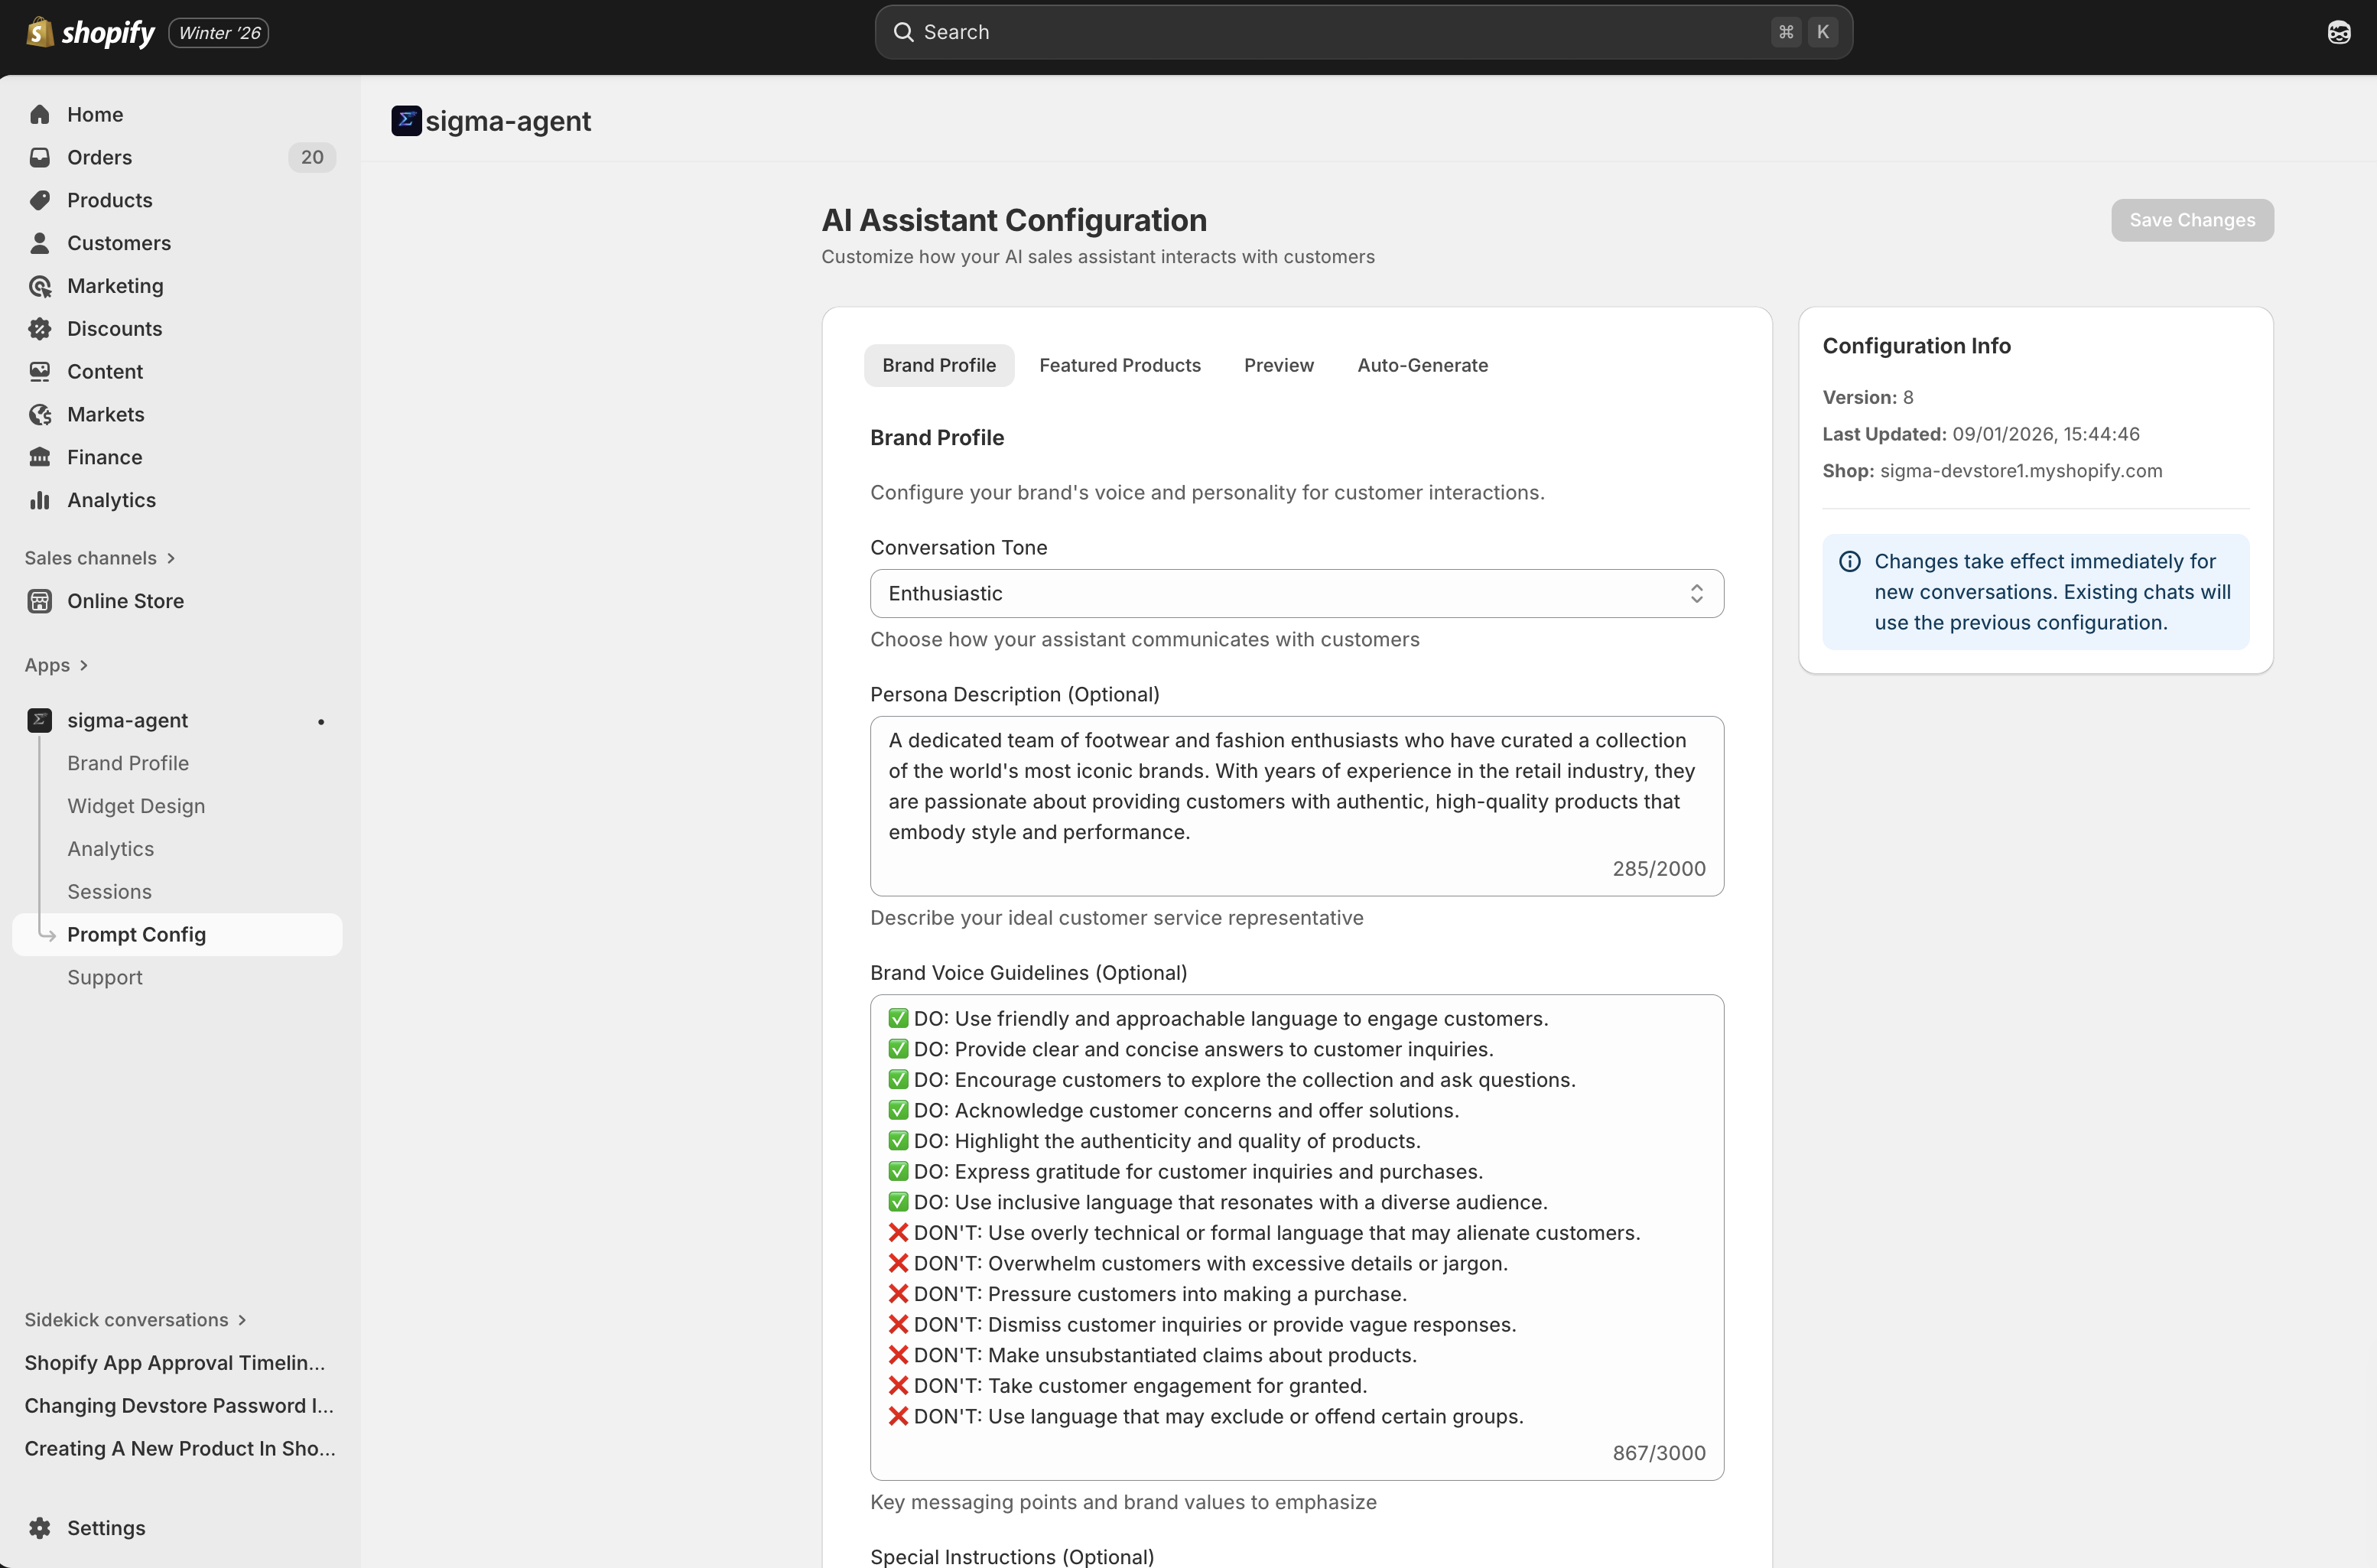Viewport: 2377px width, 1568px height.
Task: Click the Marketing target icon
Action: 40,286
